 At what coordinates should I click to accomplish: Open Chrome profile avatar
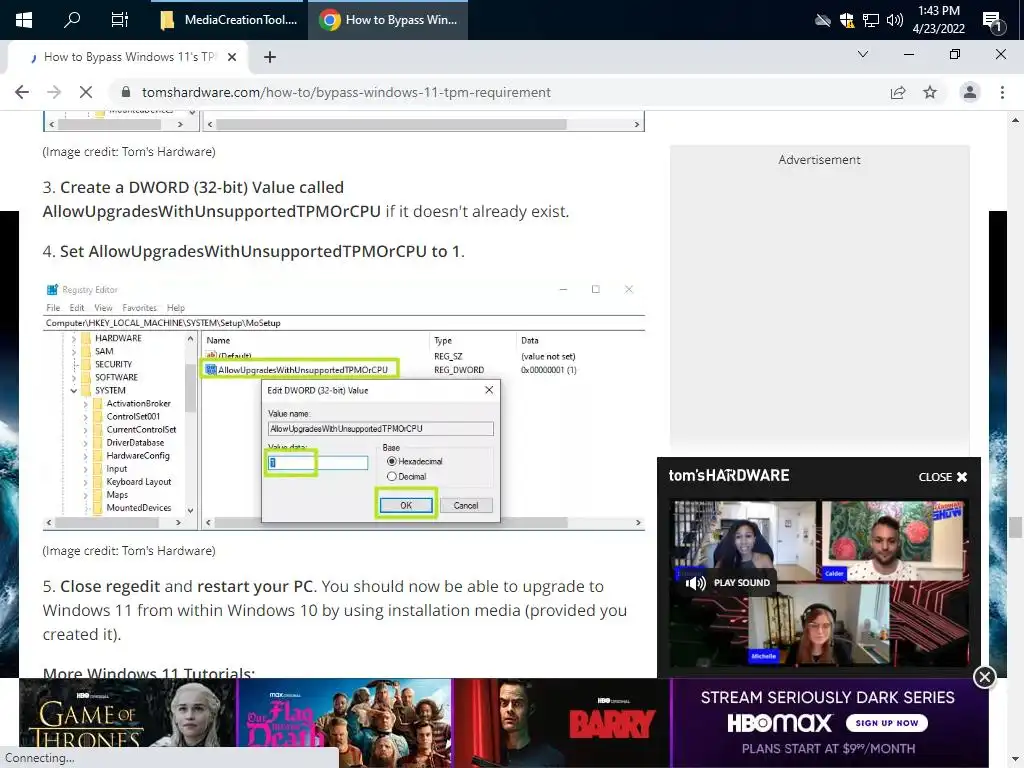(x=970, y=92)
